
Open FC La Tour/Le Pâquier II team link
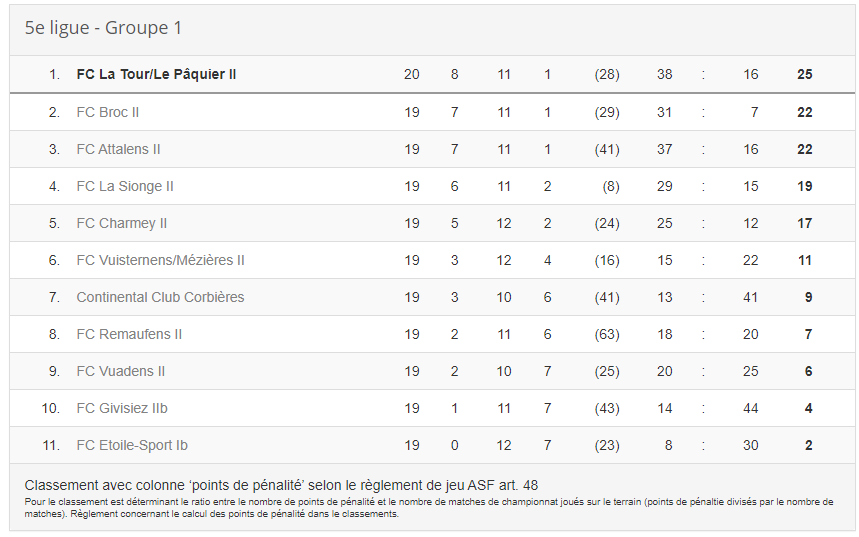(x=156, y=75)
